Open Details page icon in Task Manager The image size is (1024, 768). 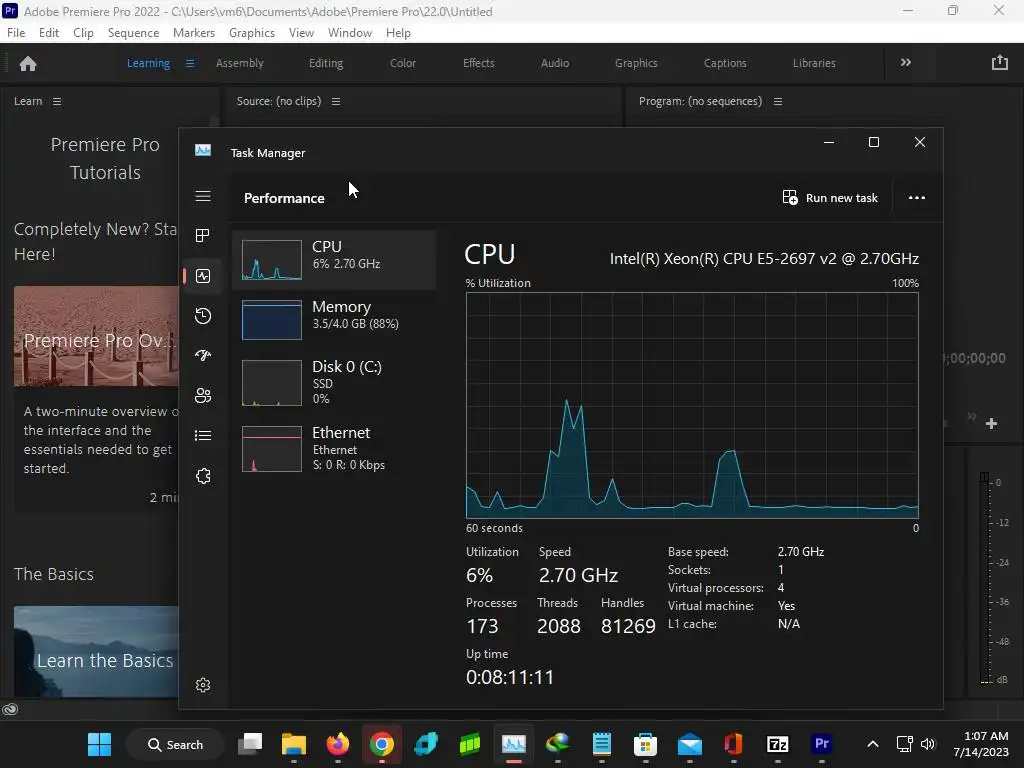coord(203,436)
